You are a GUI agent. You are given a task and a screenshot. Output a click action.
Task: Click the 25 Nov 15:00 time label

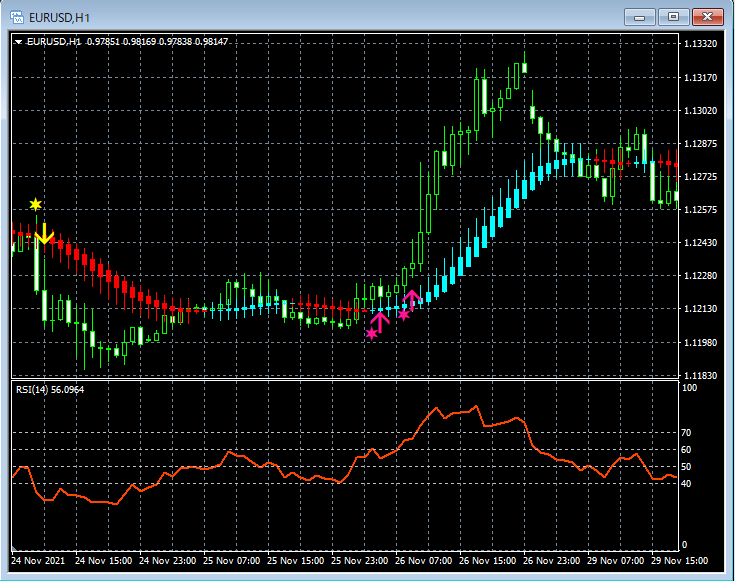click(295, 560)
